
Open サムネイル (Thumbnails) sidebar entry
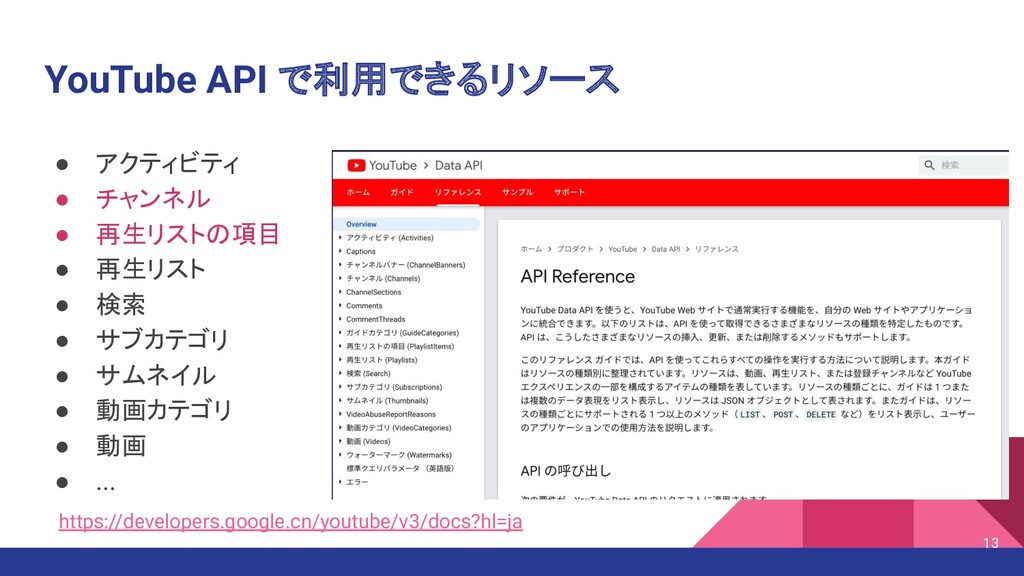387,401
